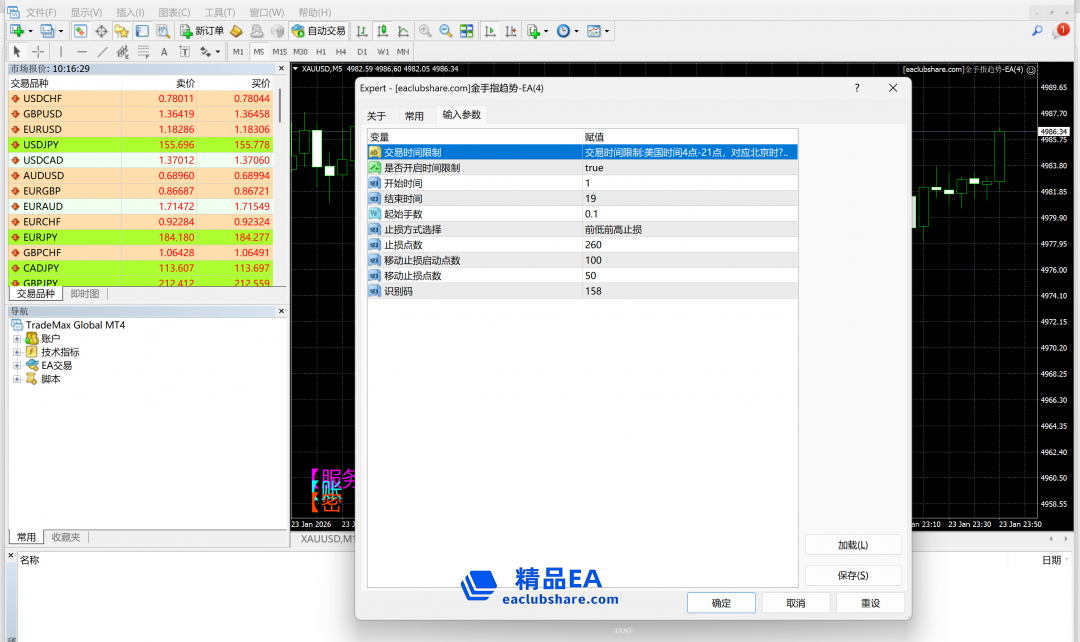The height and width of the screenshot is (642, 1080).
Task: Click the 加载(L) button
Action: [x=852, y=545]
